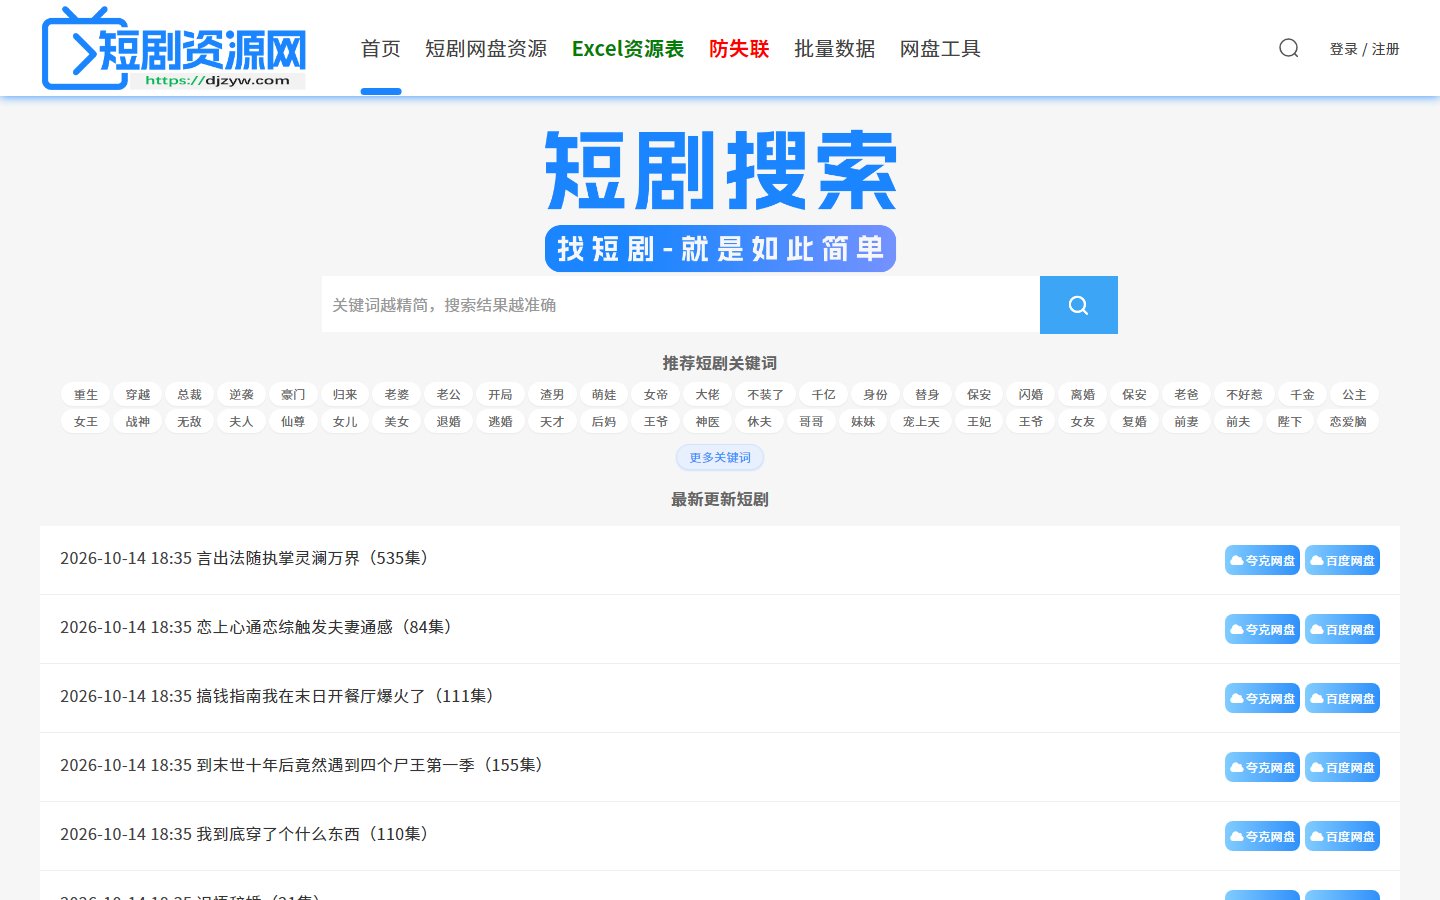This screenshot has width=1440, height=900.
Task: Go to the 首页 nav tab
Action: pos(381,49)
